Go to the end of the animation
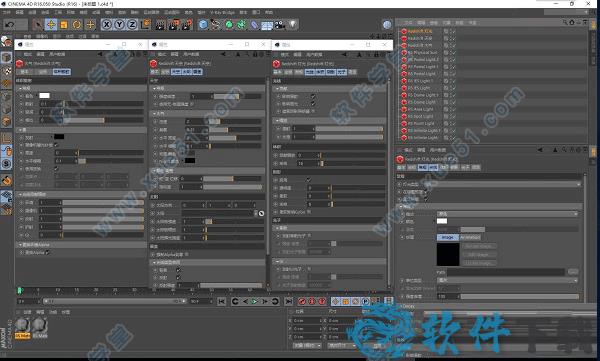Image resolution: width=600 pixels, height=361 pixels. tap(289, 302)
